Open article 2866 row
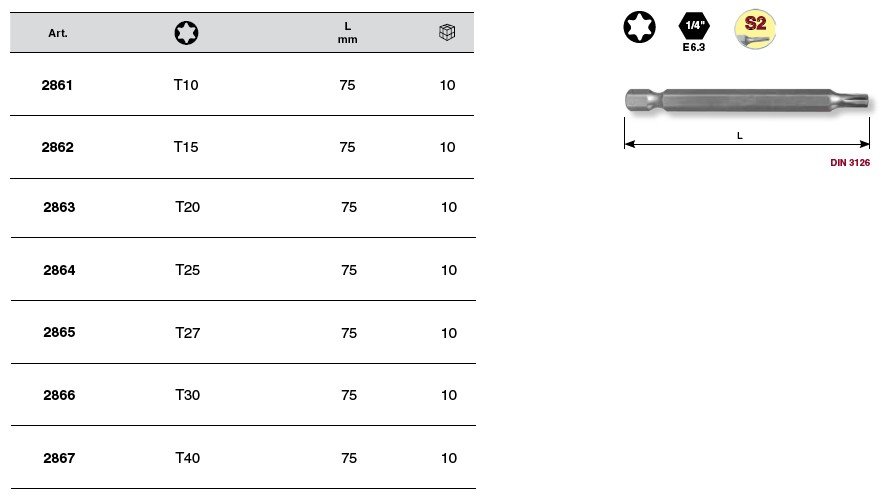 [x=59, y=395]
